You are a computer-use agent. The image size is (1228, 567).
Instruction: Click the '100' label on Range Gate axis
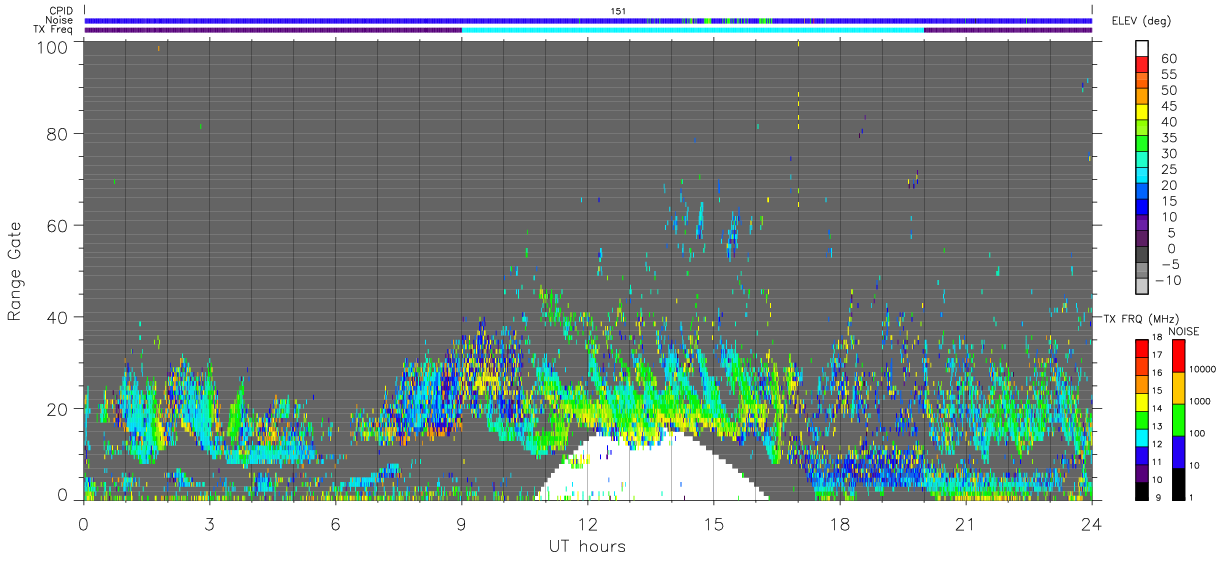pyautogui.click(x=52, y=46)
